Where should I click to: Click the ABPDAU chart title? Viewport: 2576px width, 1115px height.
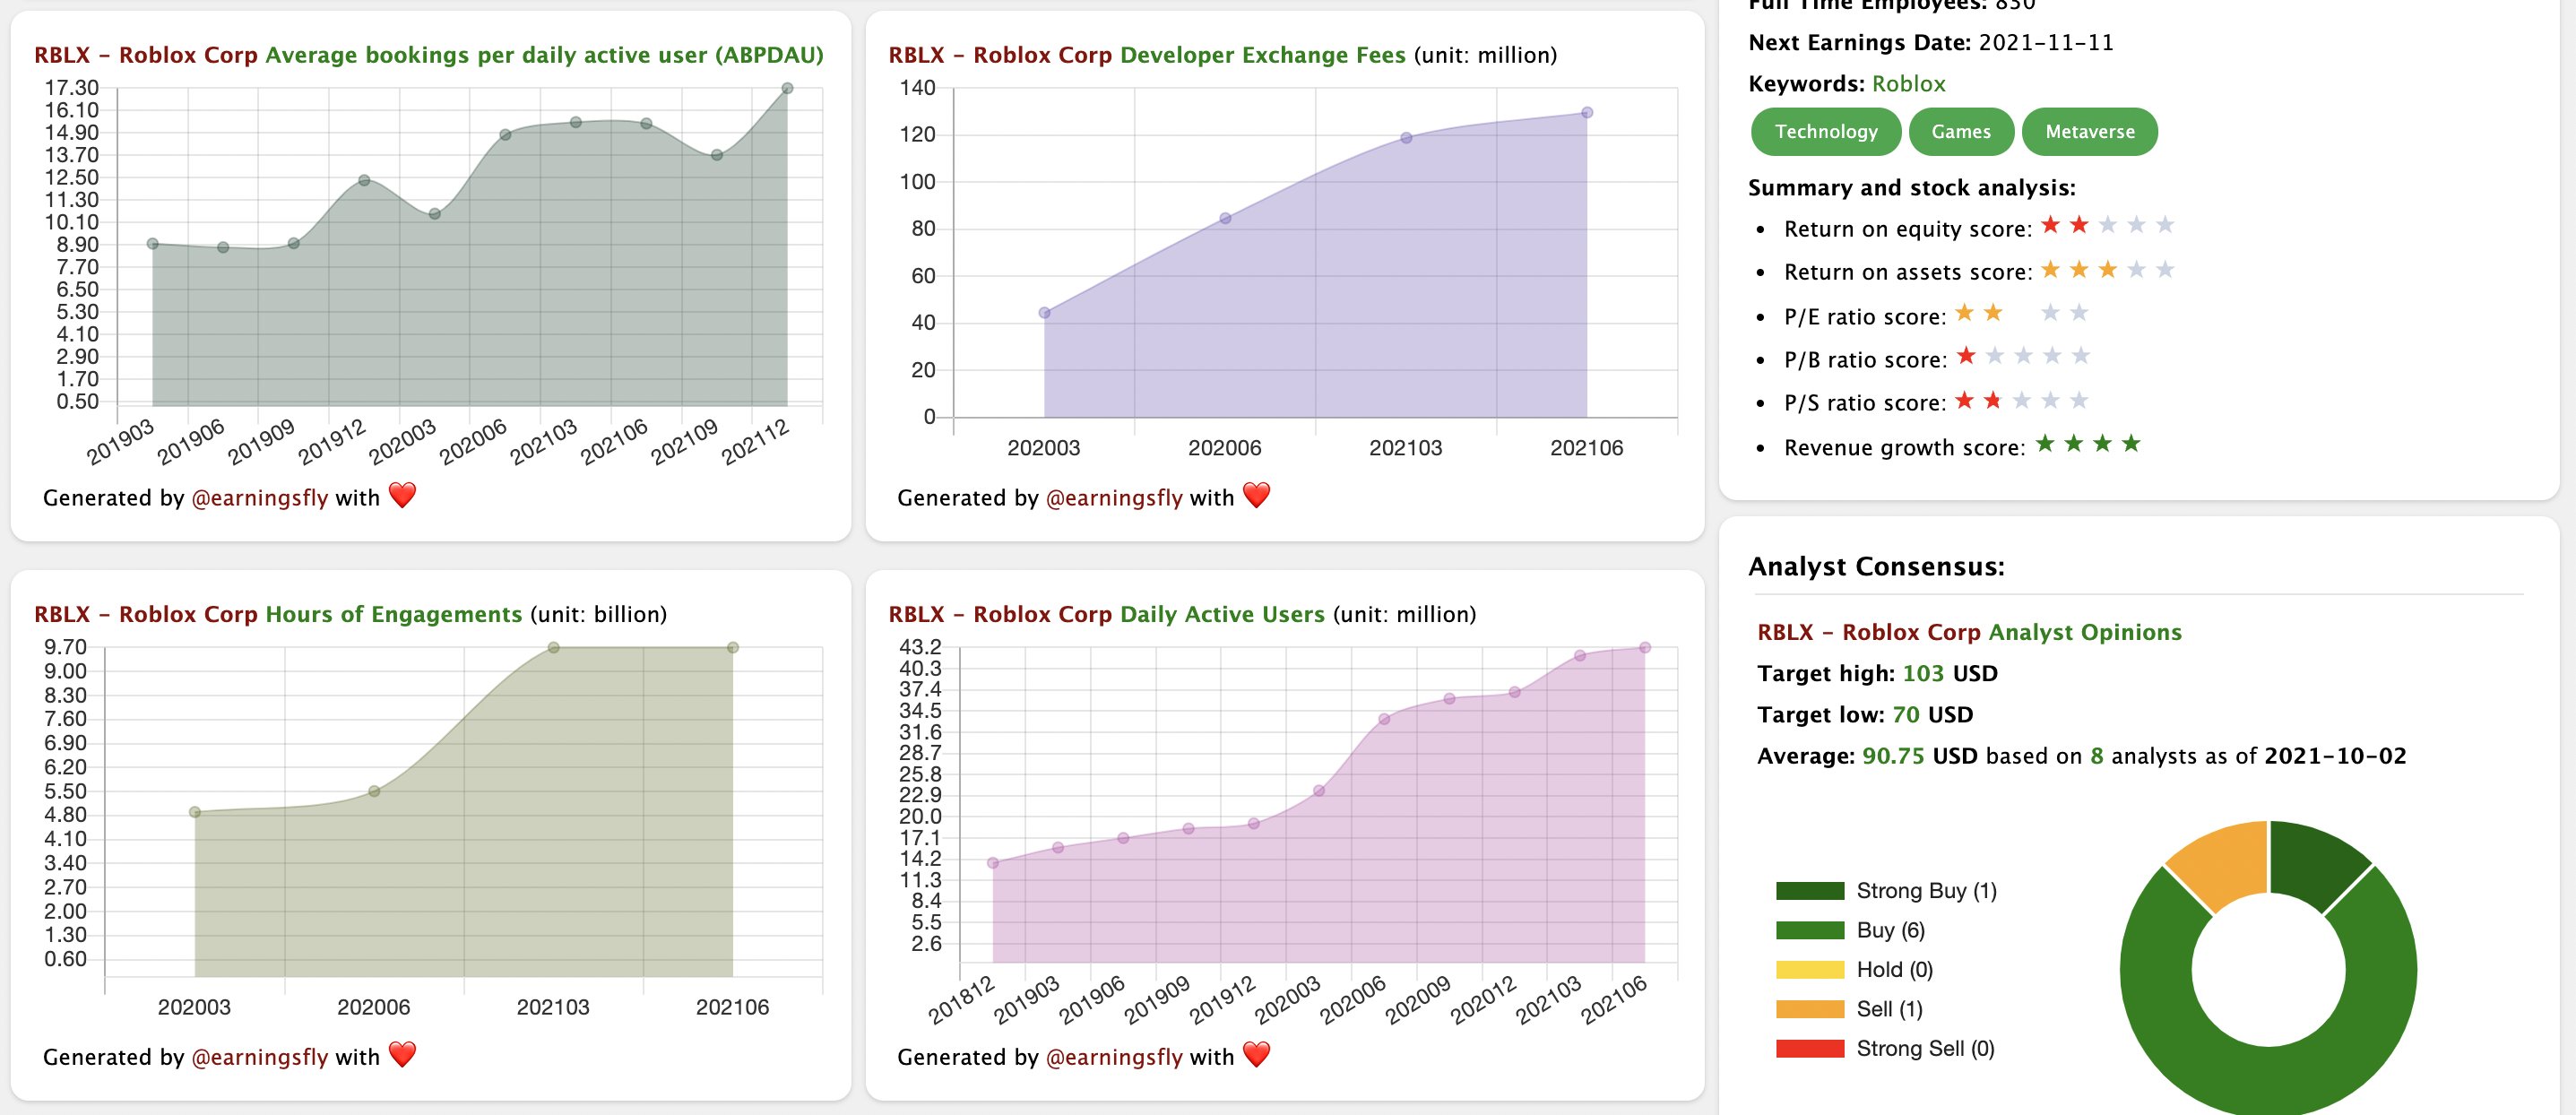(429, 55)
